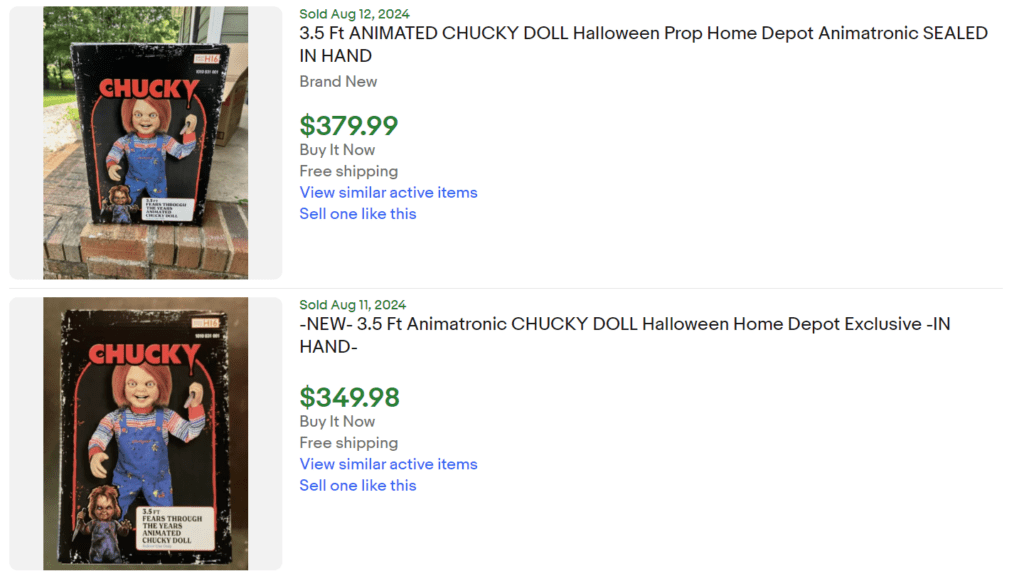
Task: Select Sell one like this under second listing
Action: [x=357, y=485]
